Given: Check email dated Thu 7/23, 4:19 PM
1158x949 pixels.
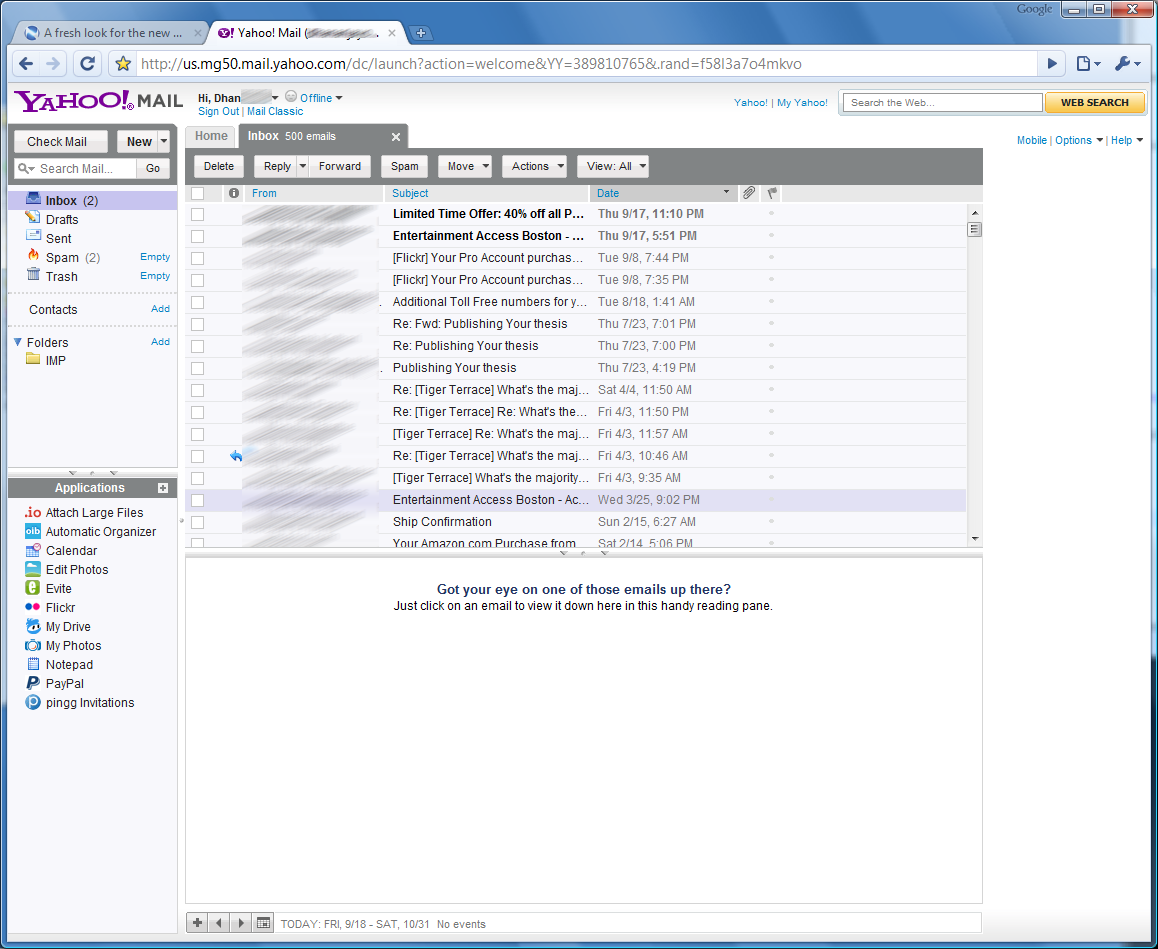Looking at the screenshot, I should pos(197,368).
